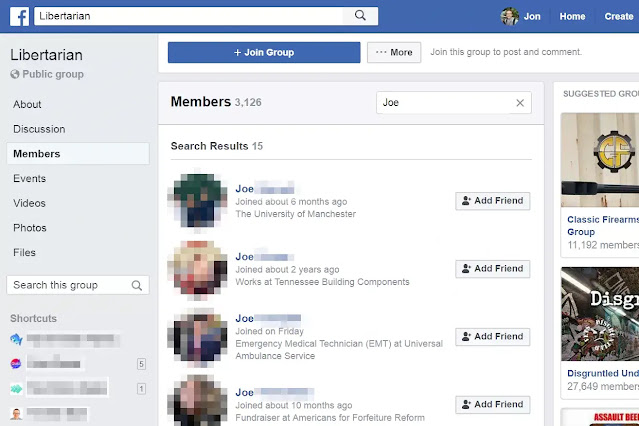Click the Facebook logo icon
Screen dimensions: 639x426
[x=19, y=16]
